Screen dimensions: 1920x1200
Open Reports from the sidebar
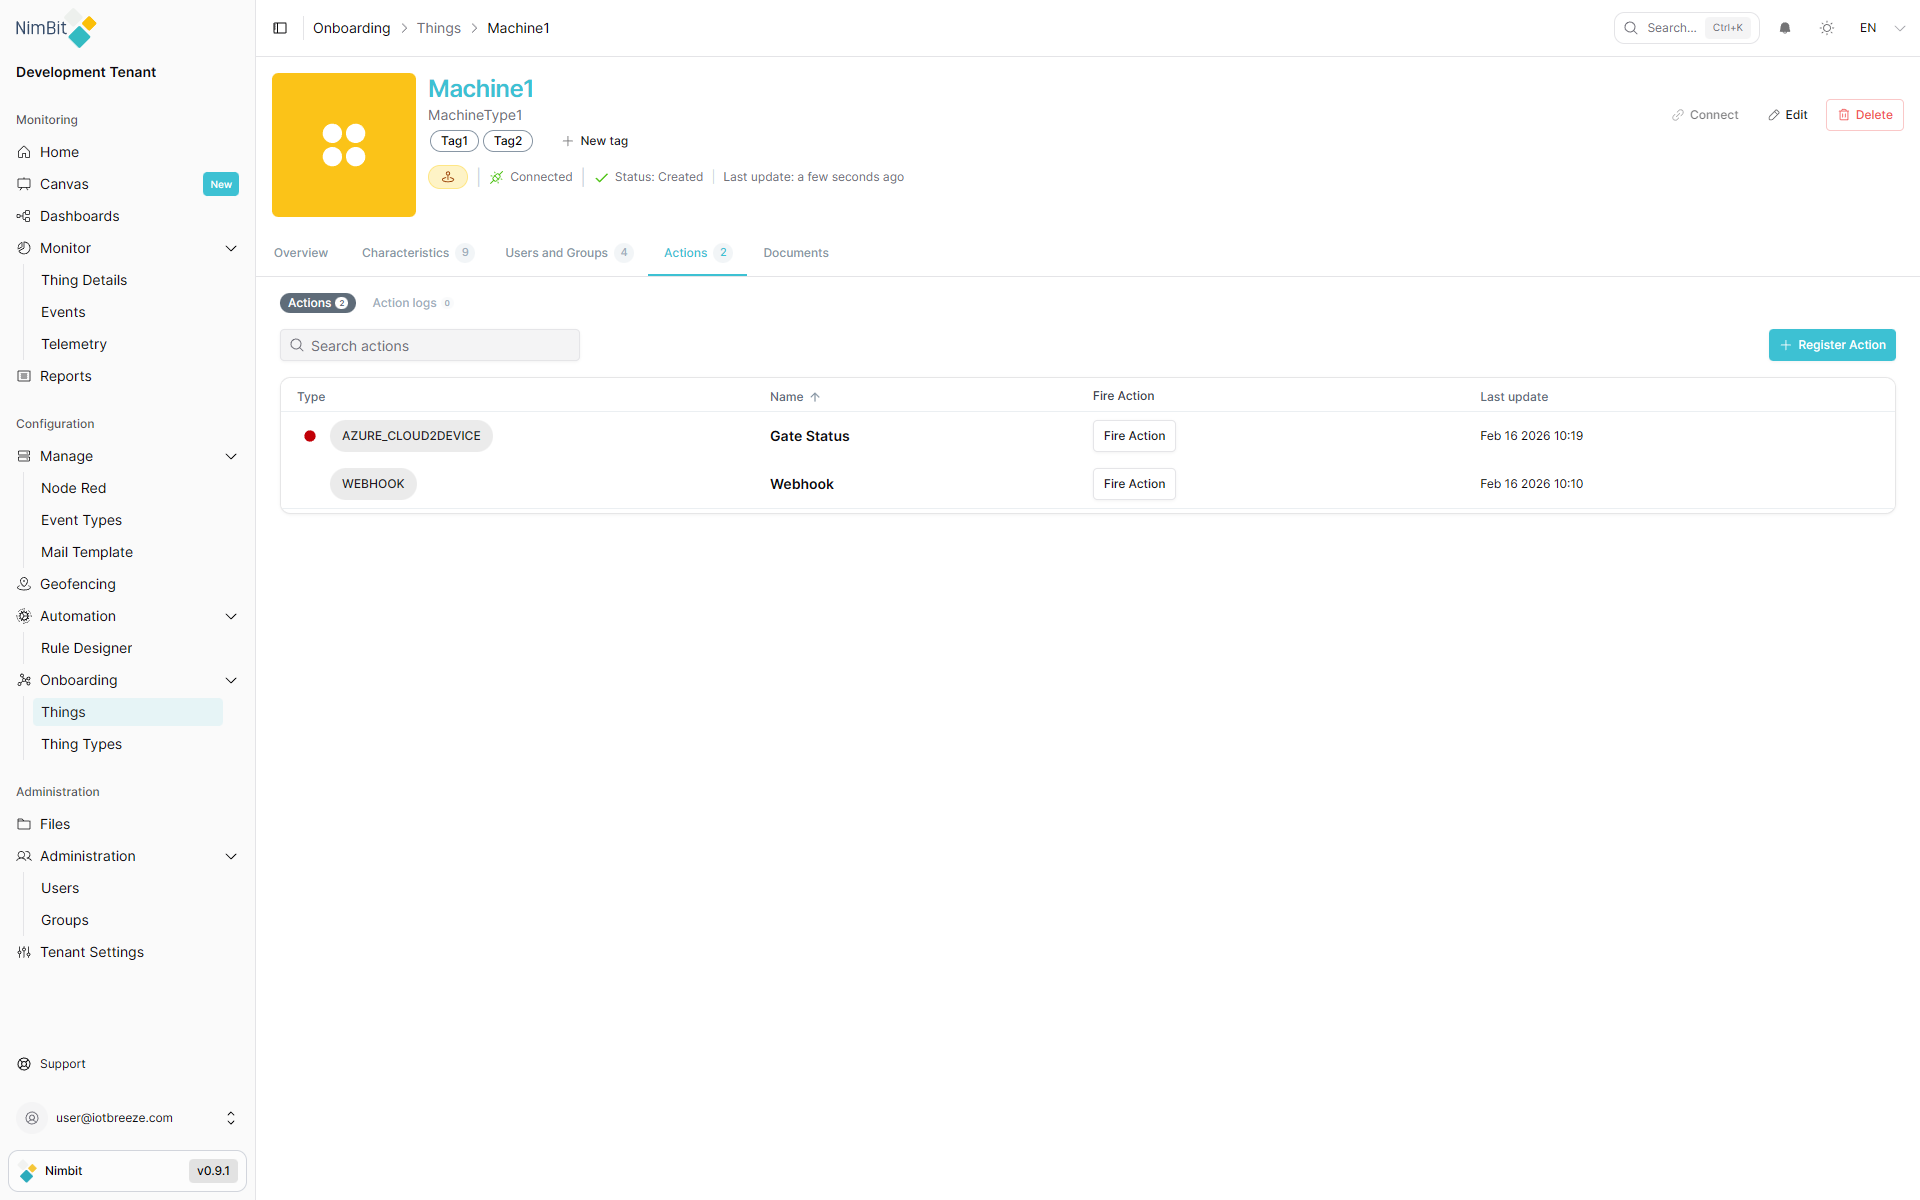[x=65, y=375]
